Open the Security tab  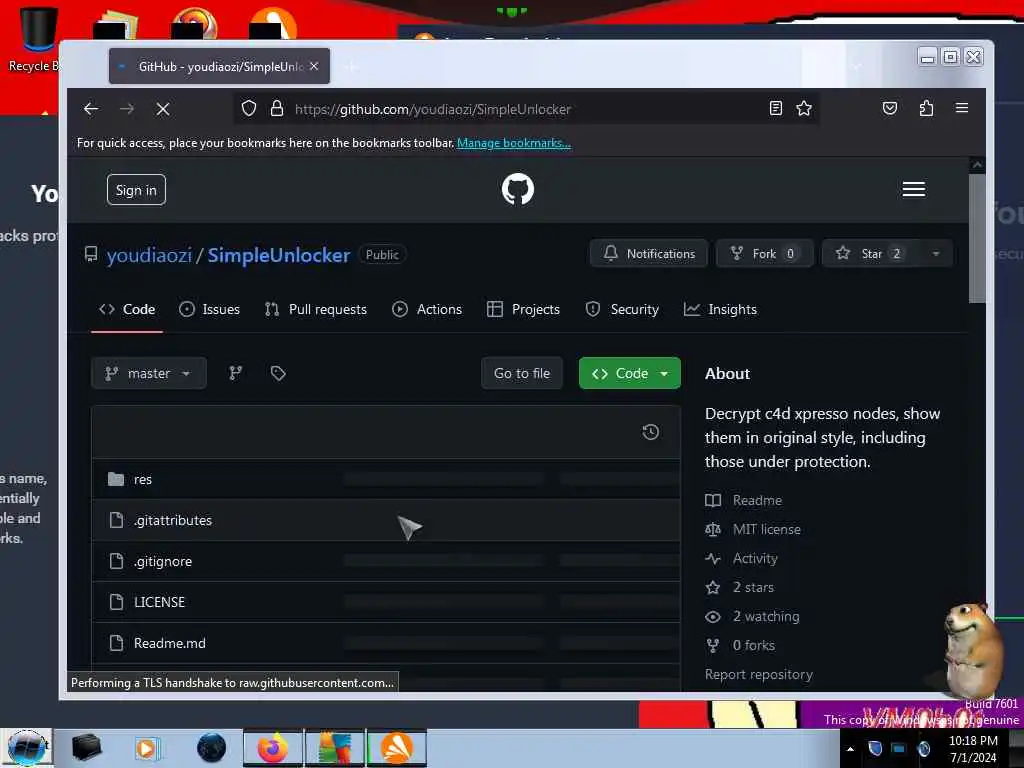point(622,310)
